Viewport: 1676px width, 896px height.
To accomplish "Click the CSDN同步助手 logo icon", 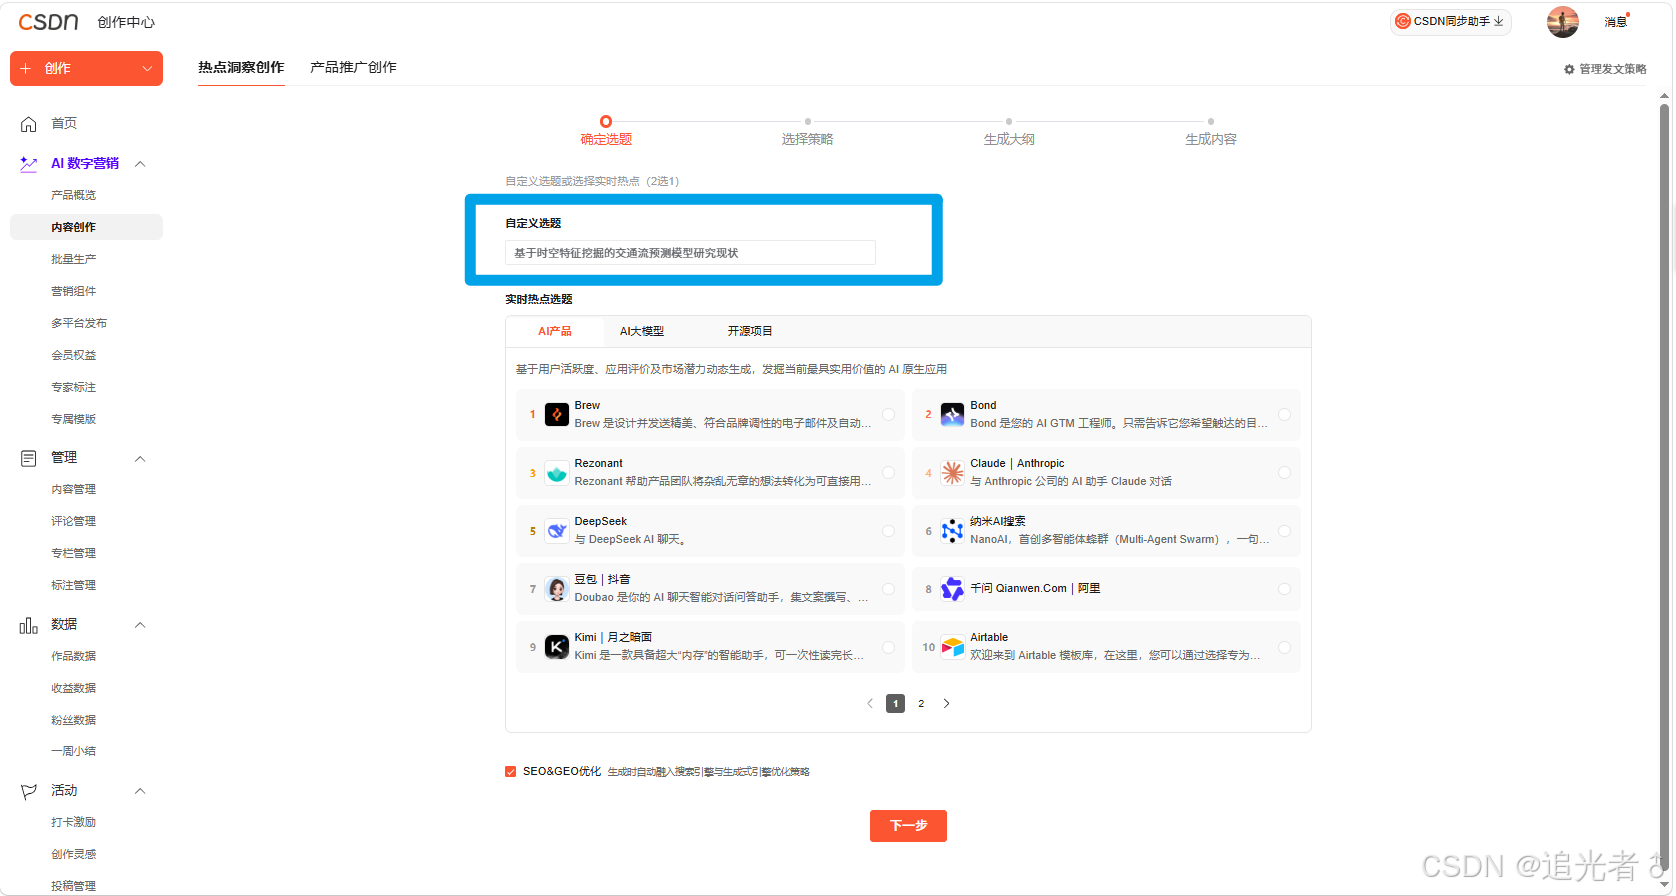I will coord(1403,21).
